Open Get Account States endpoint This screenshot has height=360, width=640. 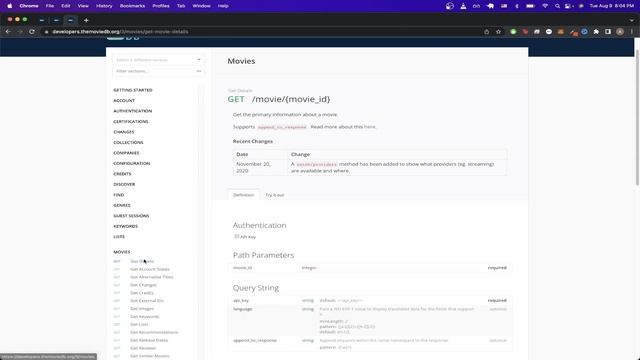[x=150, y=269]
